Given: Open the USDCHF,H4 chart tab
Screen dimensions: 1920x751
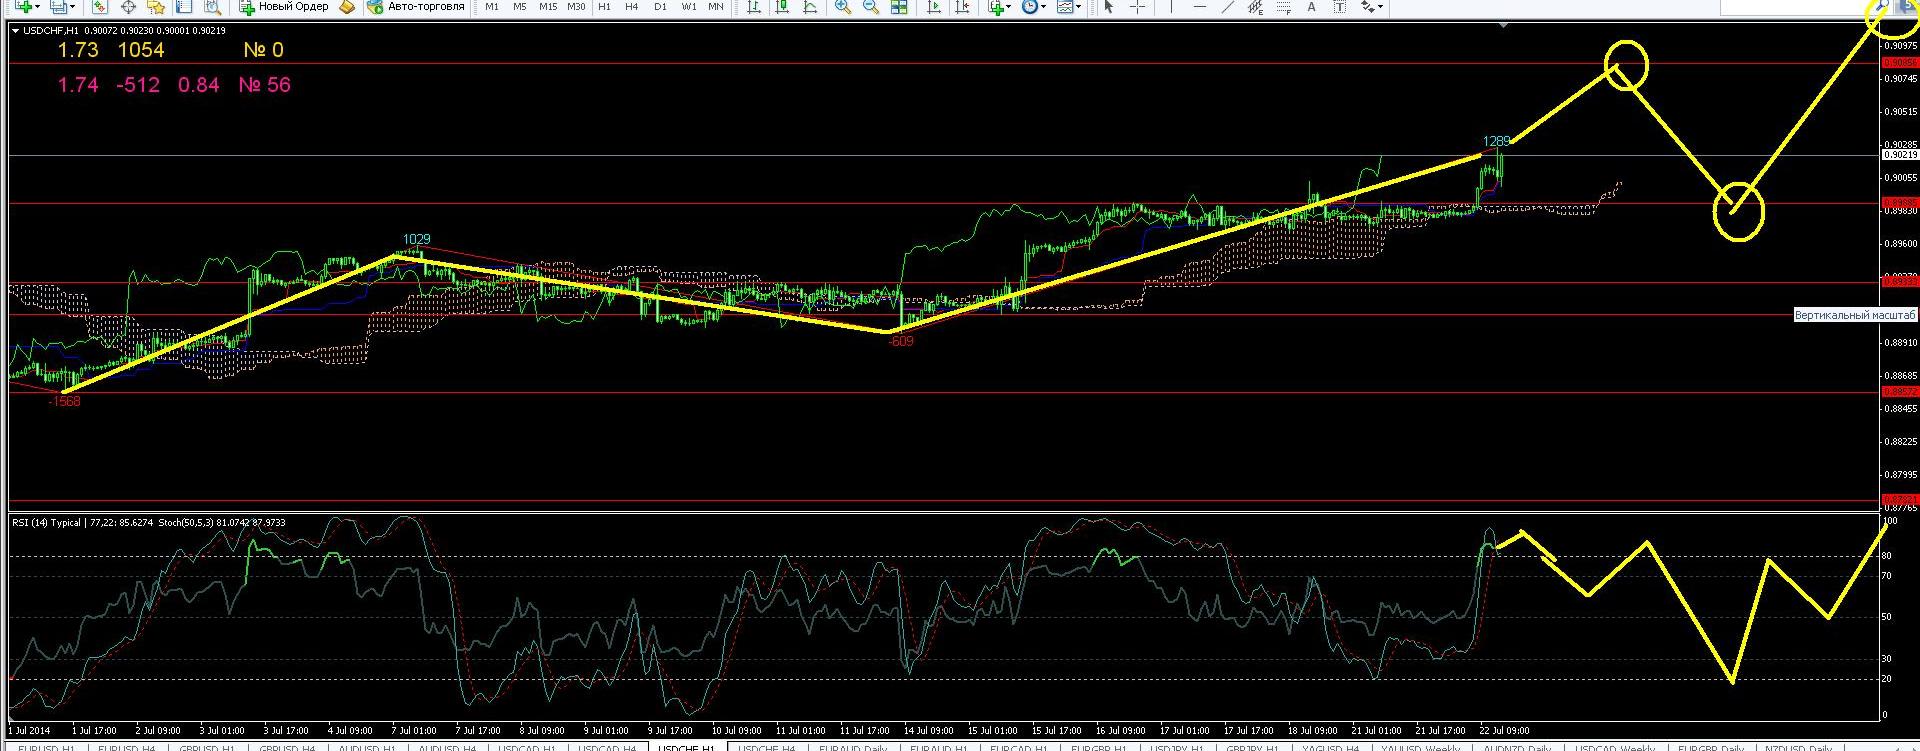Looking at the screenshot, I should [x=767, y=746].
